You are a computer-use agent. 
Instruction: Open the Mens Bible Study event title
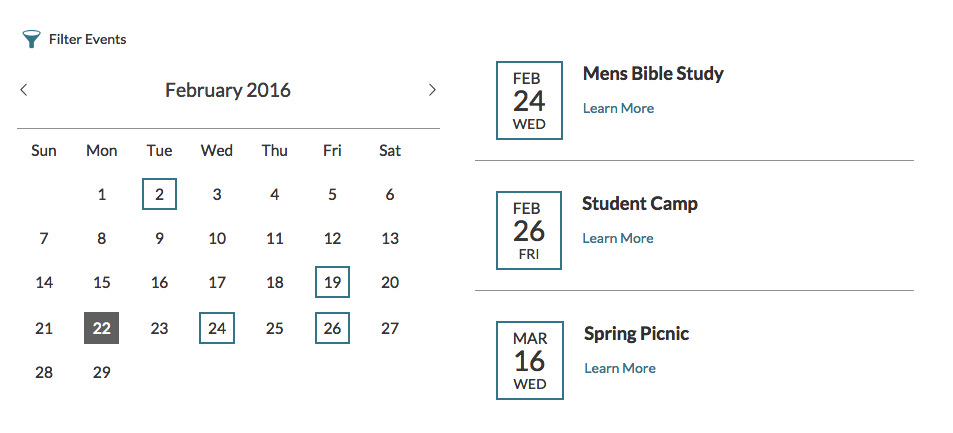[x=653, y=74]
